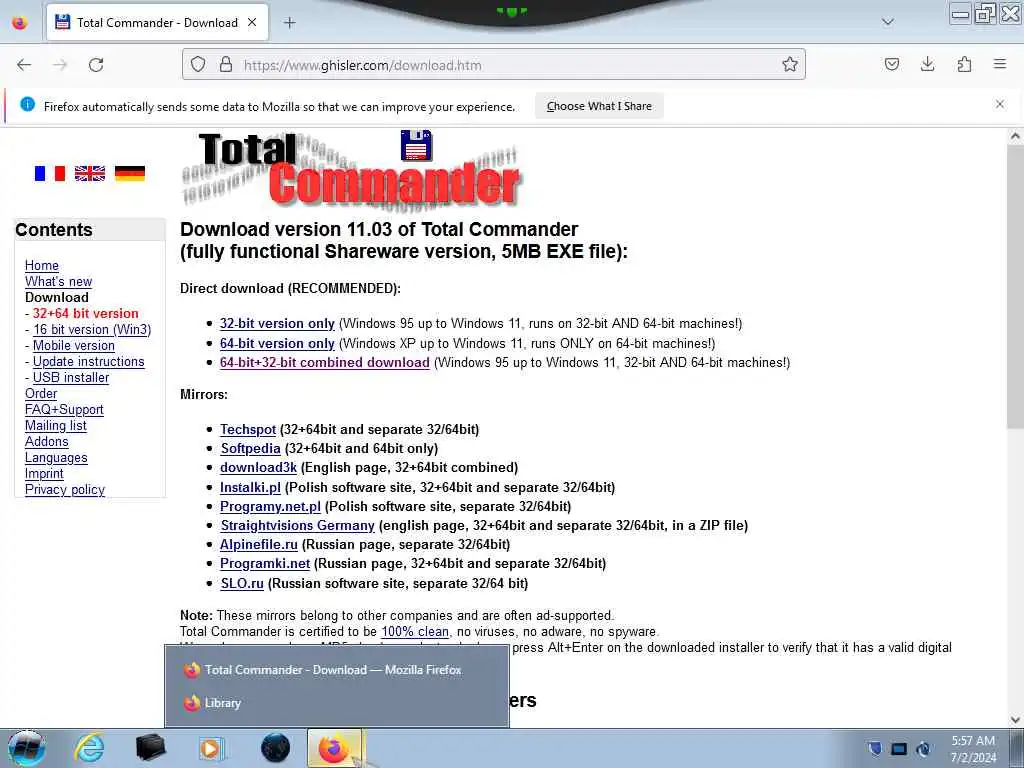1024x768 pixels.
Task: Click the browser Back arrow
Action: coord(24,65)
